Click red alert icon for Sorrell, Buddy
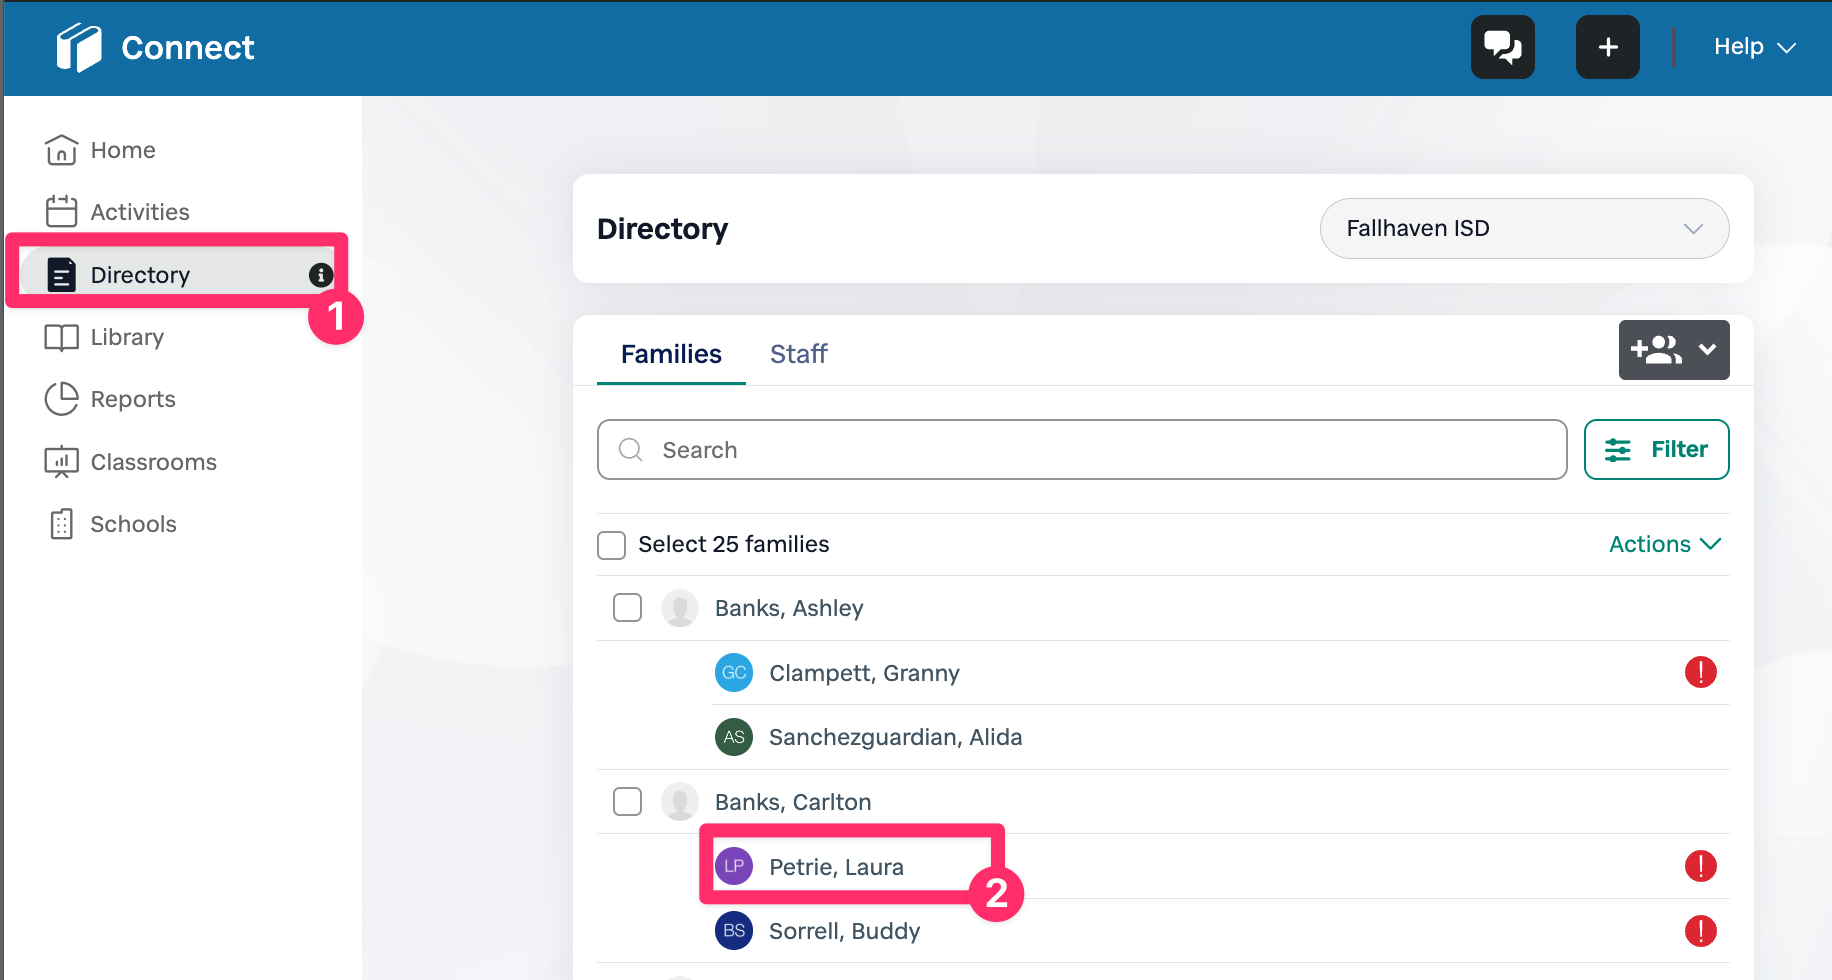 (1700, 931)
